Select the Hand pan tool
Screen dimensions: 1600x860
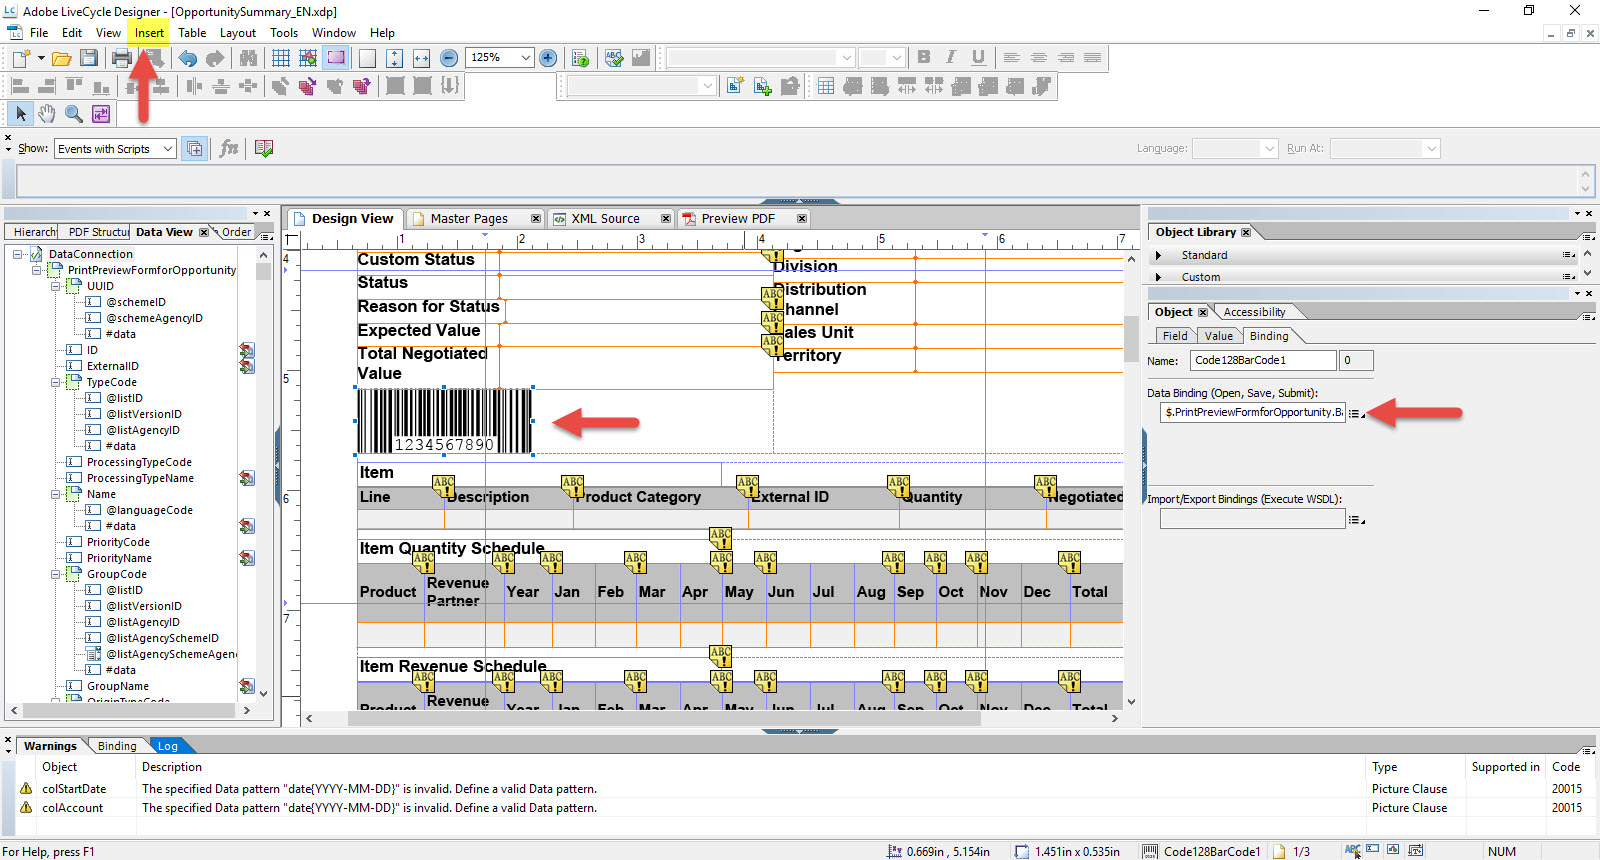coord(47,114)
